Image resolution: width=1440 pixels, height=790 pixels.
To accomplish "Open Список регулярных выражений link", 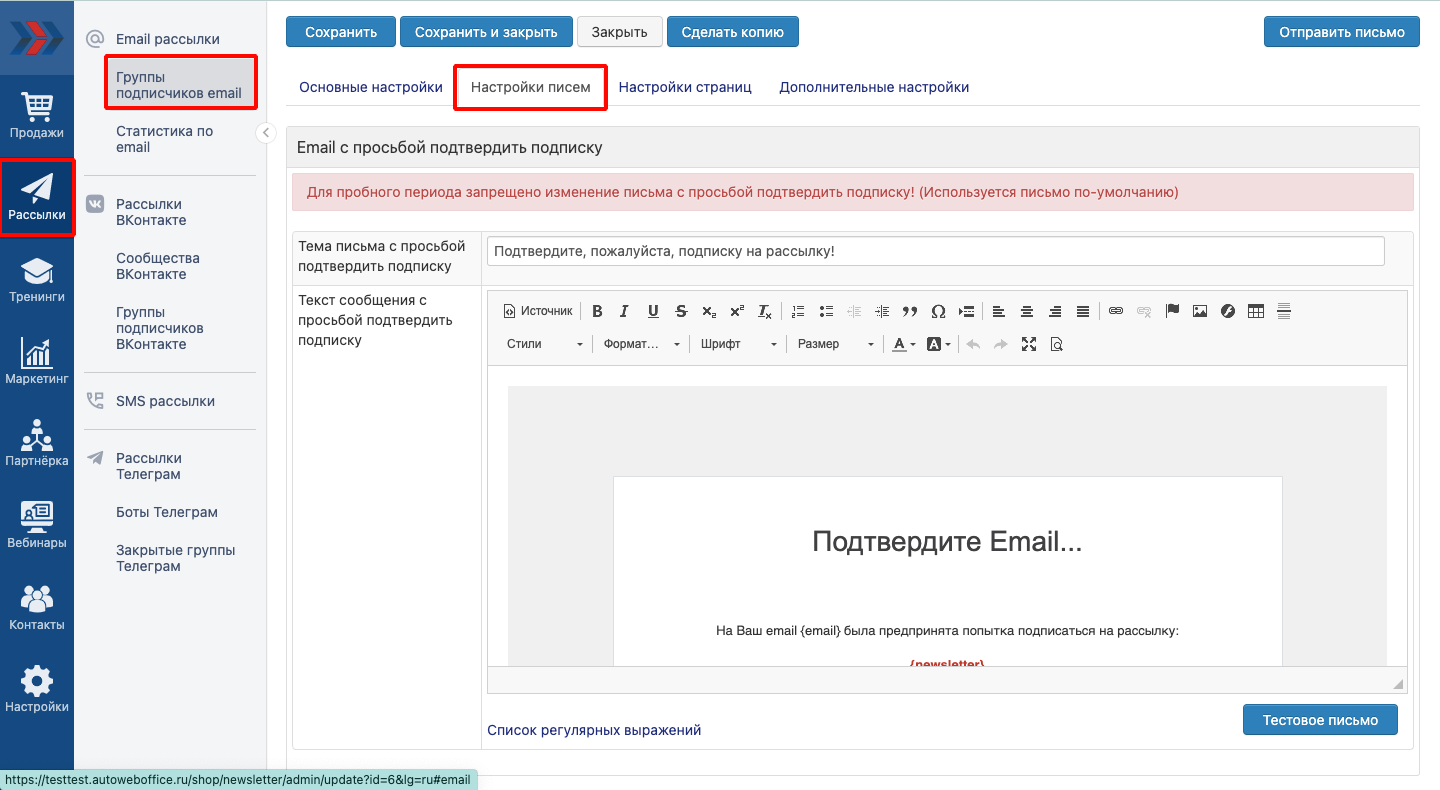I will coord(594,730).
